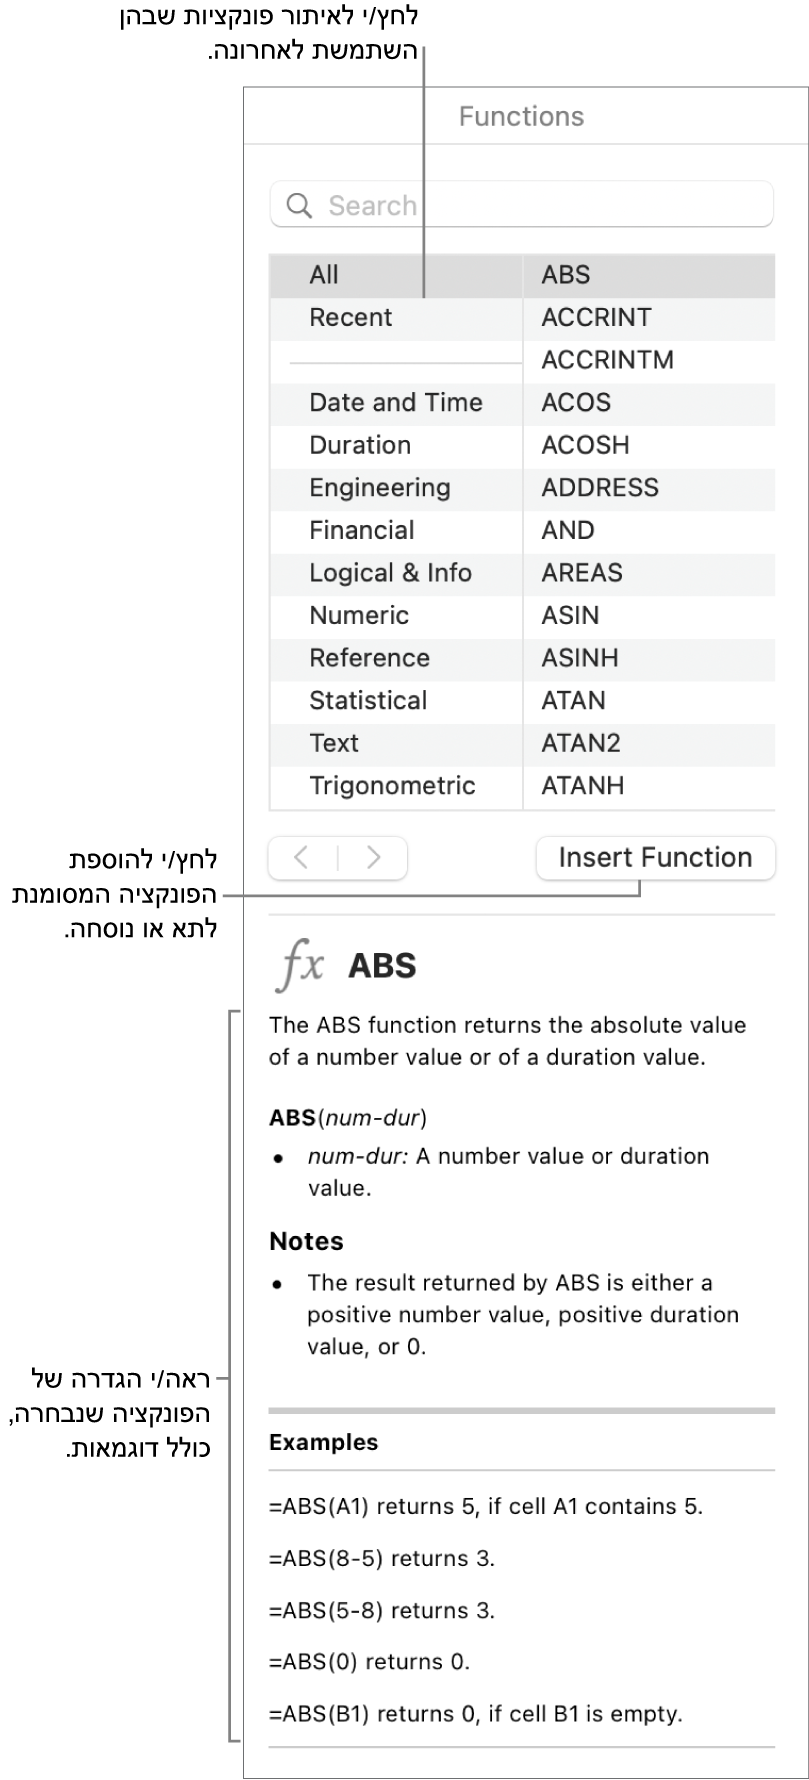Type in the Search functions field

coord(540,206)
